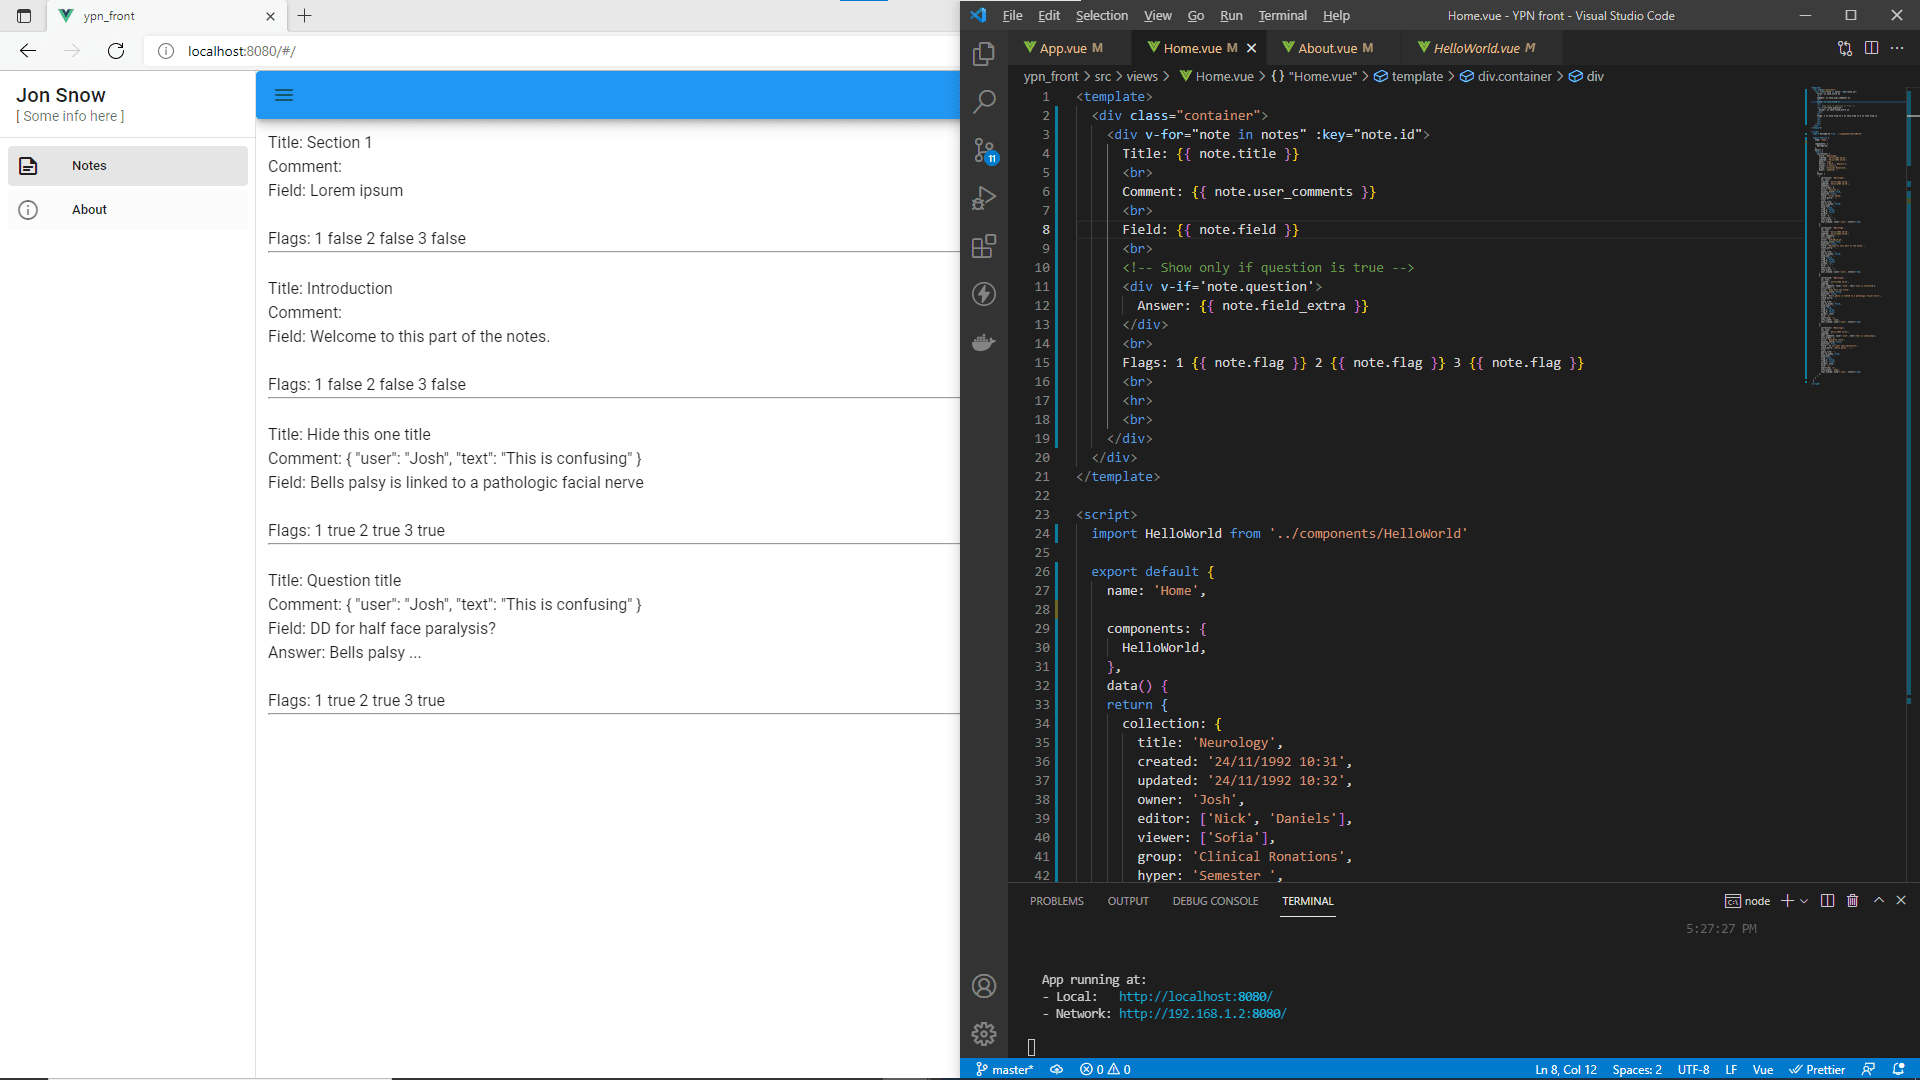Image resolution: width=1920 pixels, height=1080 pixels.
Task: Switch to the About.vue tab
Action: tap(1330, 47)
